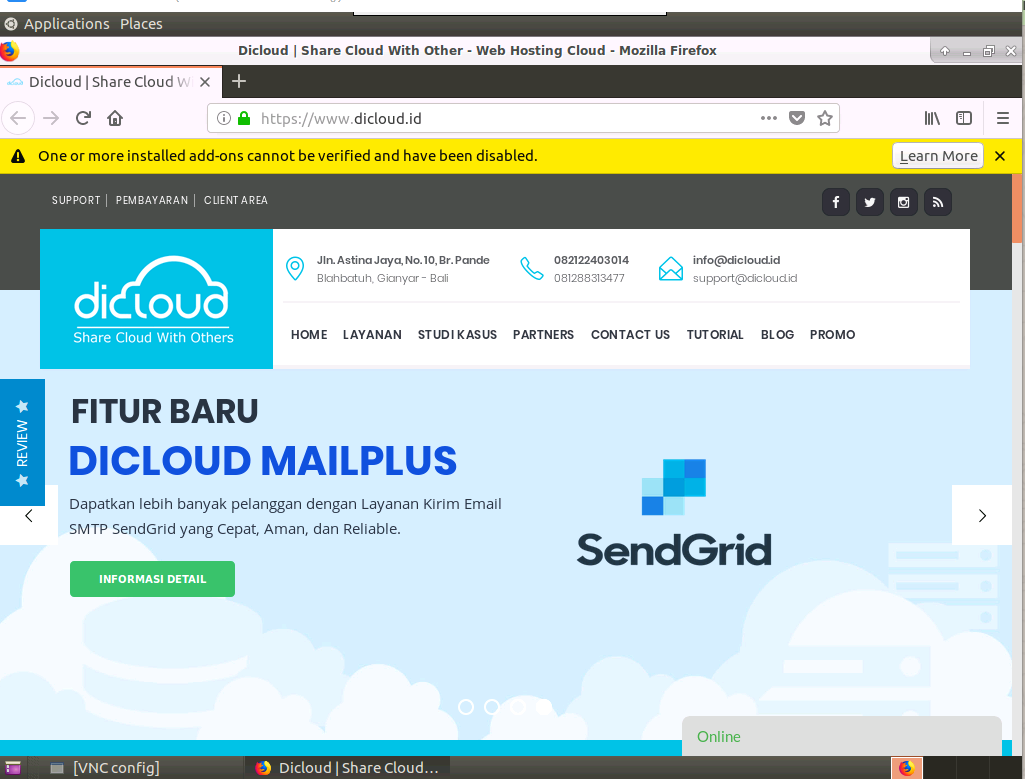The height and width of the screenshot is (779, 1025).
Task: Click the SendGrid logo image
Action: point(674,513)
